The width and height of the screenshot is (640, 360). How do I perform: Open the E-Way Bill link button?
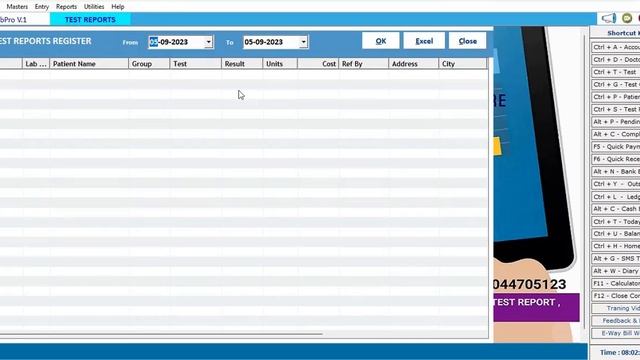tap(616, 333)
